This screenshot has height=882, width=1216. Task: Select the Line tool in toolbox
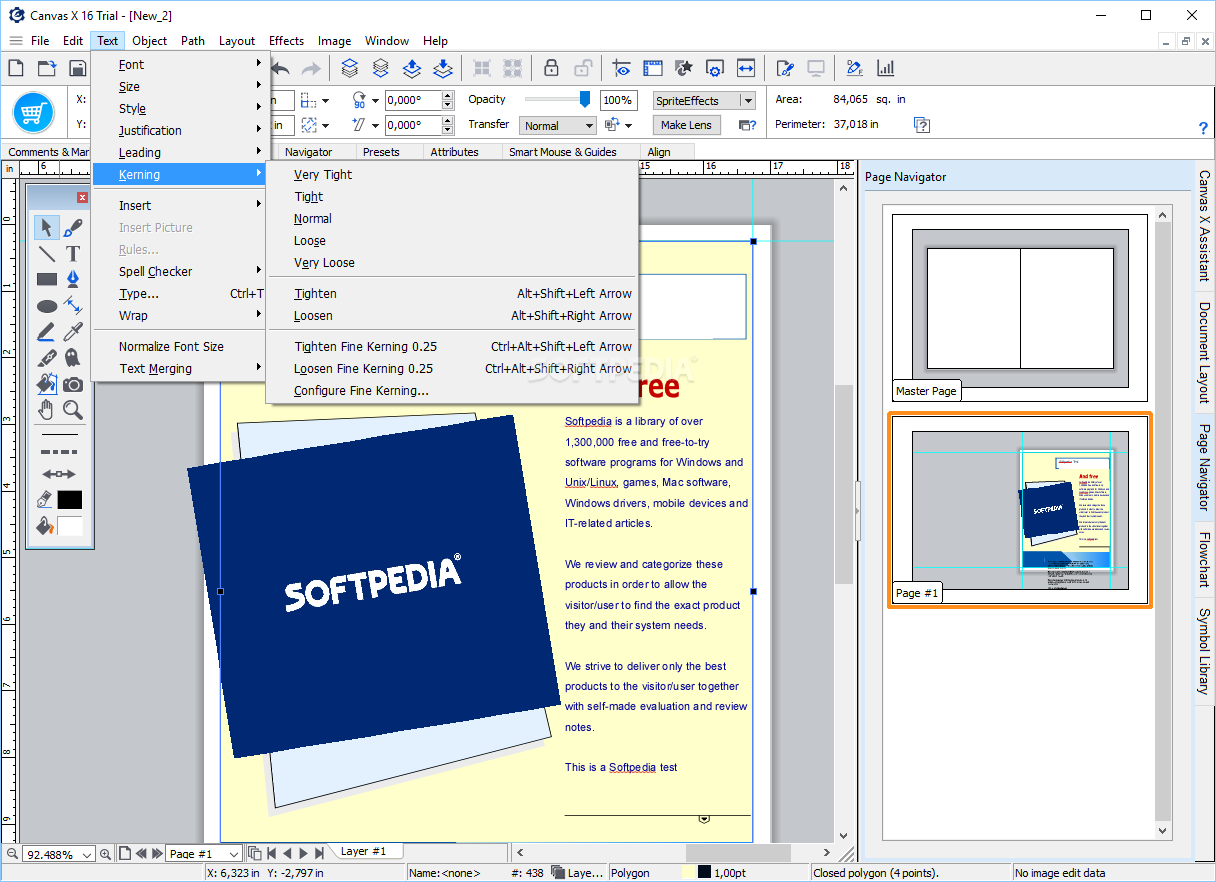tap(47, 253)
